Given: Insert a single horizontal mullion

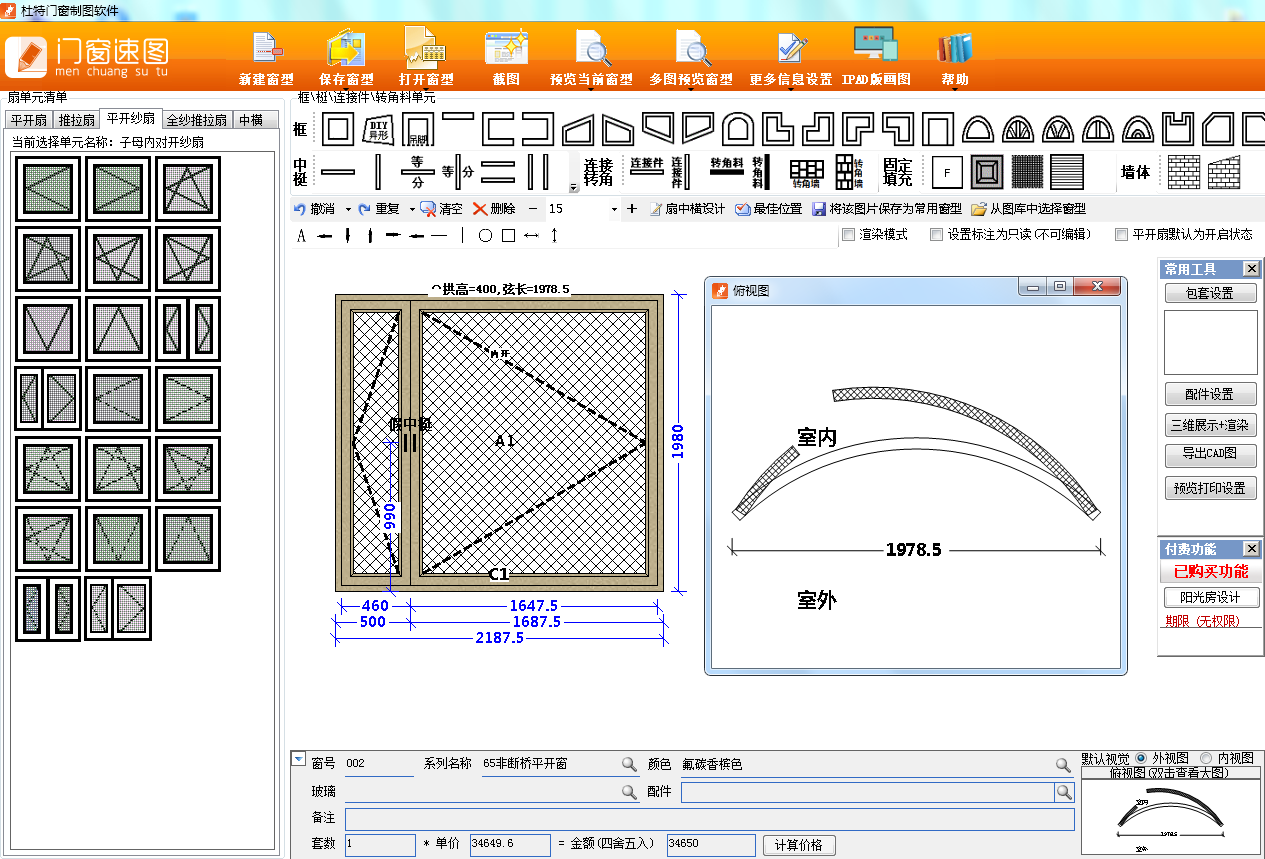Looking at the screenshot, I should click(x=338, y=172).
